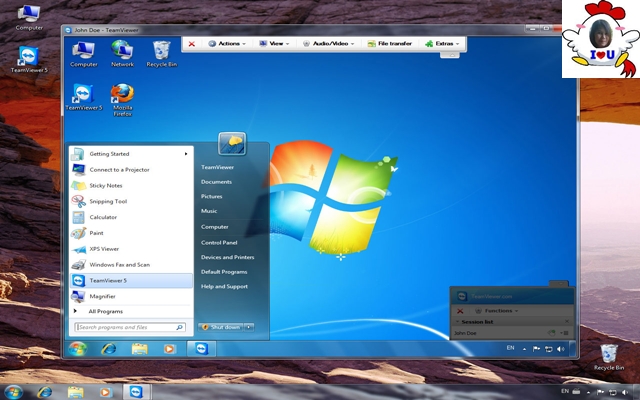Image resolution: width=640 pixels, height=400 pixels.
Task: Click File transfer in the TeamViewer toolbar
Action: (390, 44)
